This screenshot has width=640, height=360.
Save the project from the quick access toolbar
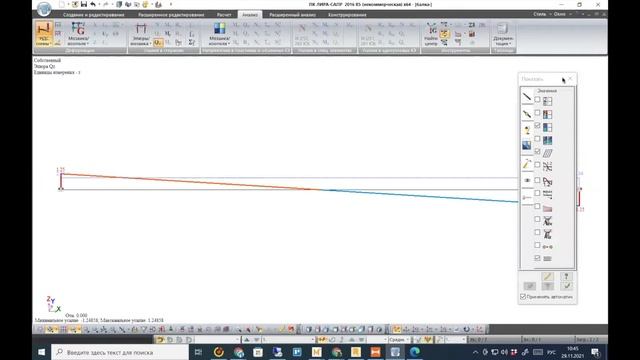(x=84, y=4)
